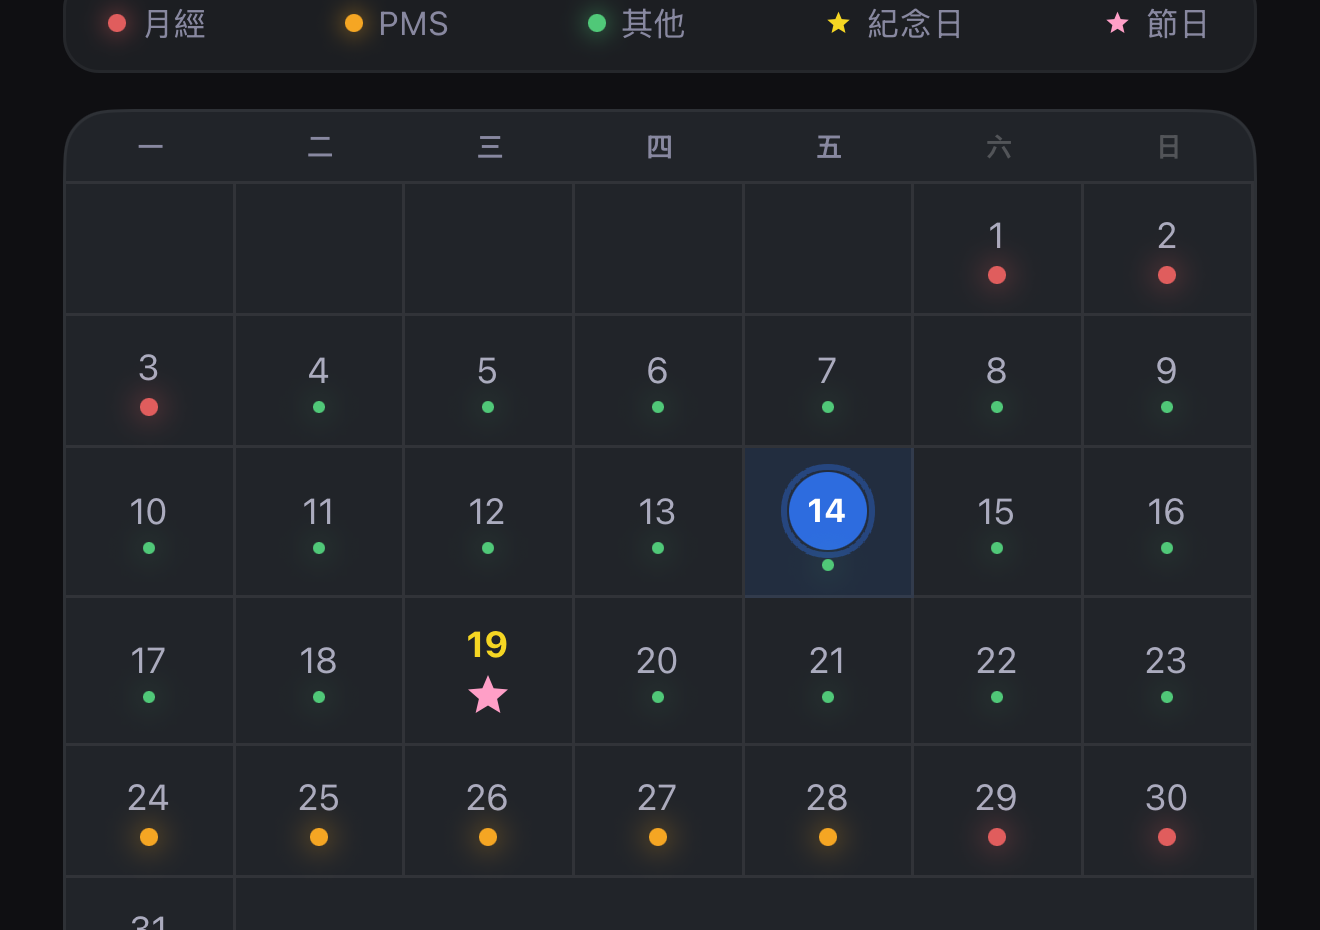
Task: Click the green dot beside 其他
Action: click(x=597, y=23)
